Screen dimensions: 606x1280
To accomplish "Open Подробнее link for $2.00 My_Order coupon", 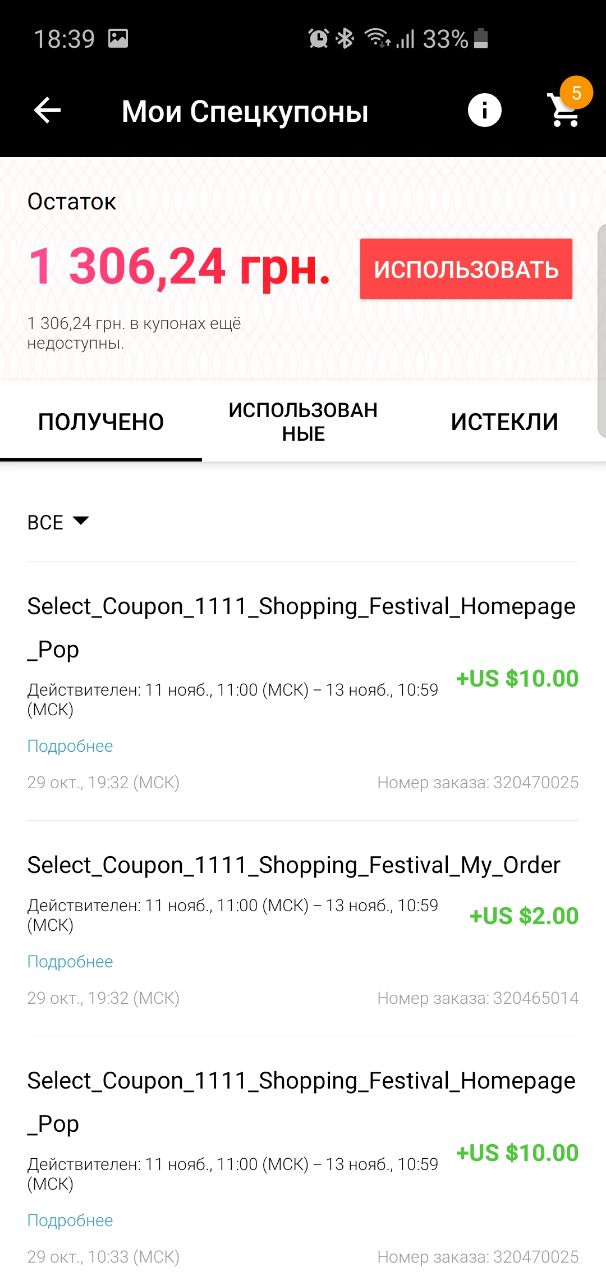I will [70, 961].
